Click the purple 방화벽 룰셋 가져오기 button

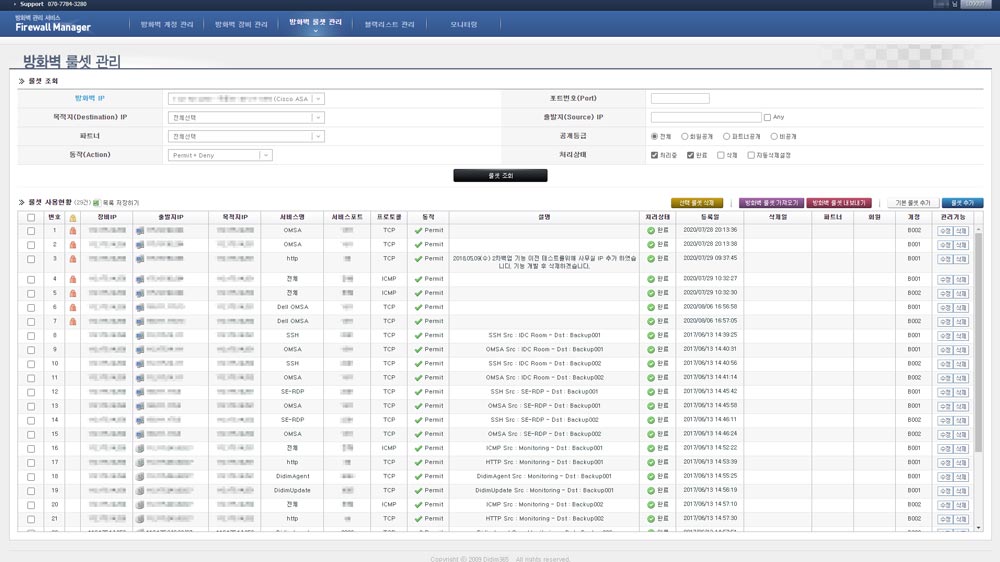click(771, 203)
